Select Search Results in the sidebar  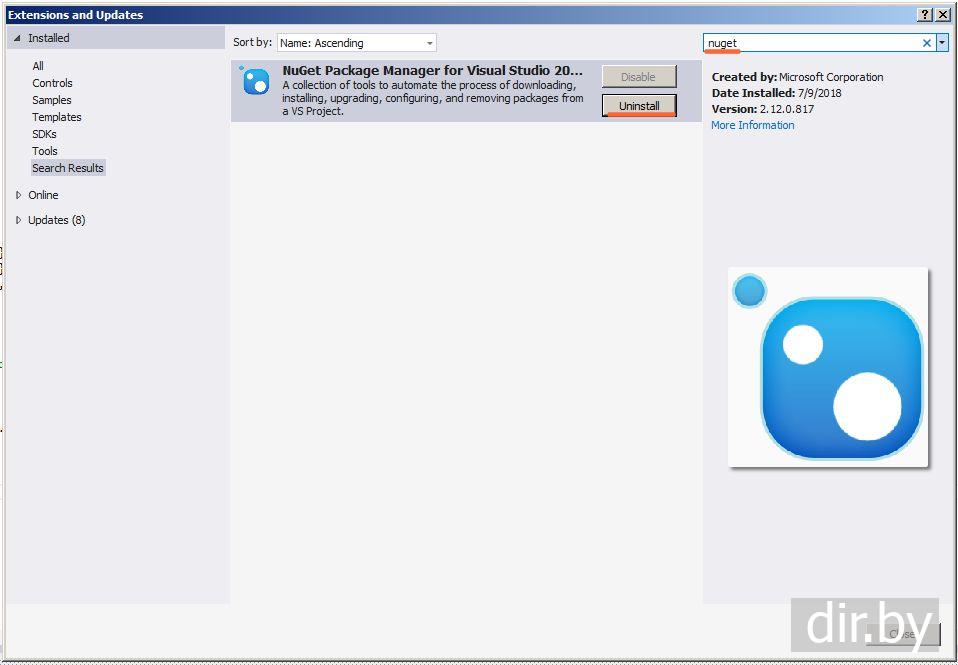pos(68,168)
